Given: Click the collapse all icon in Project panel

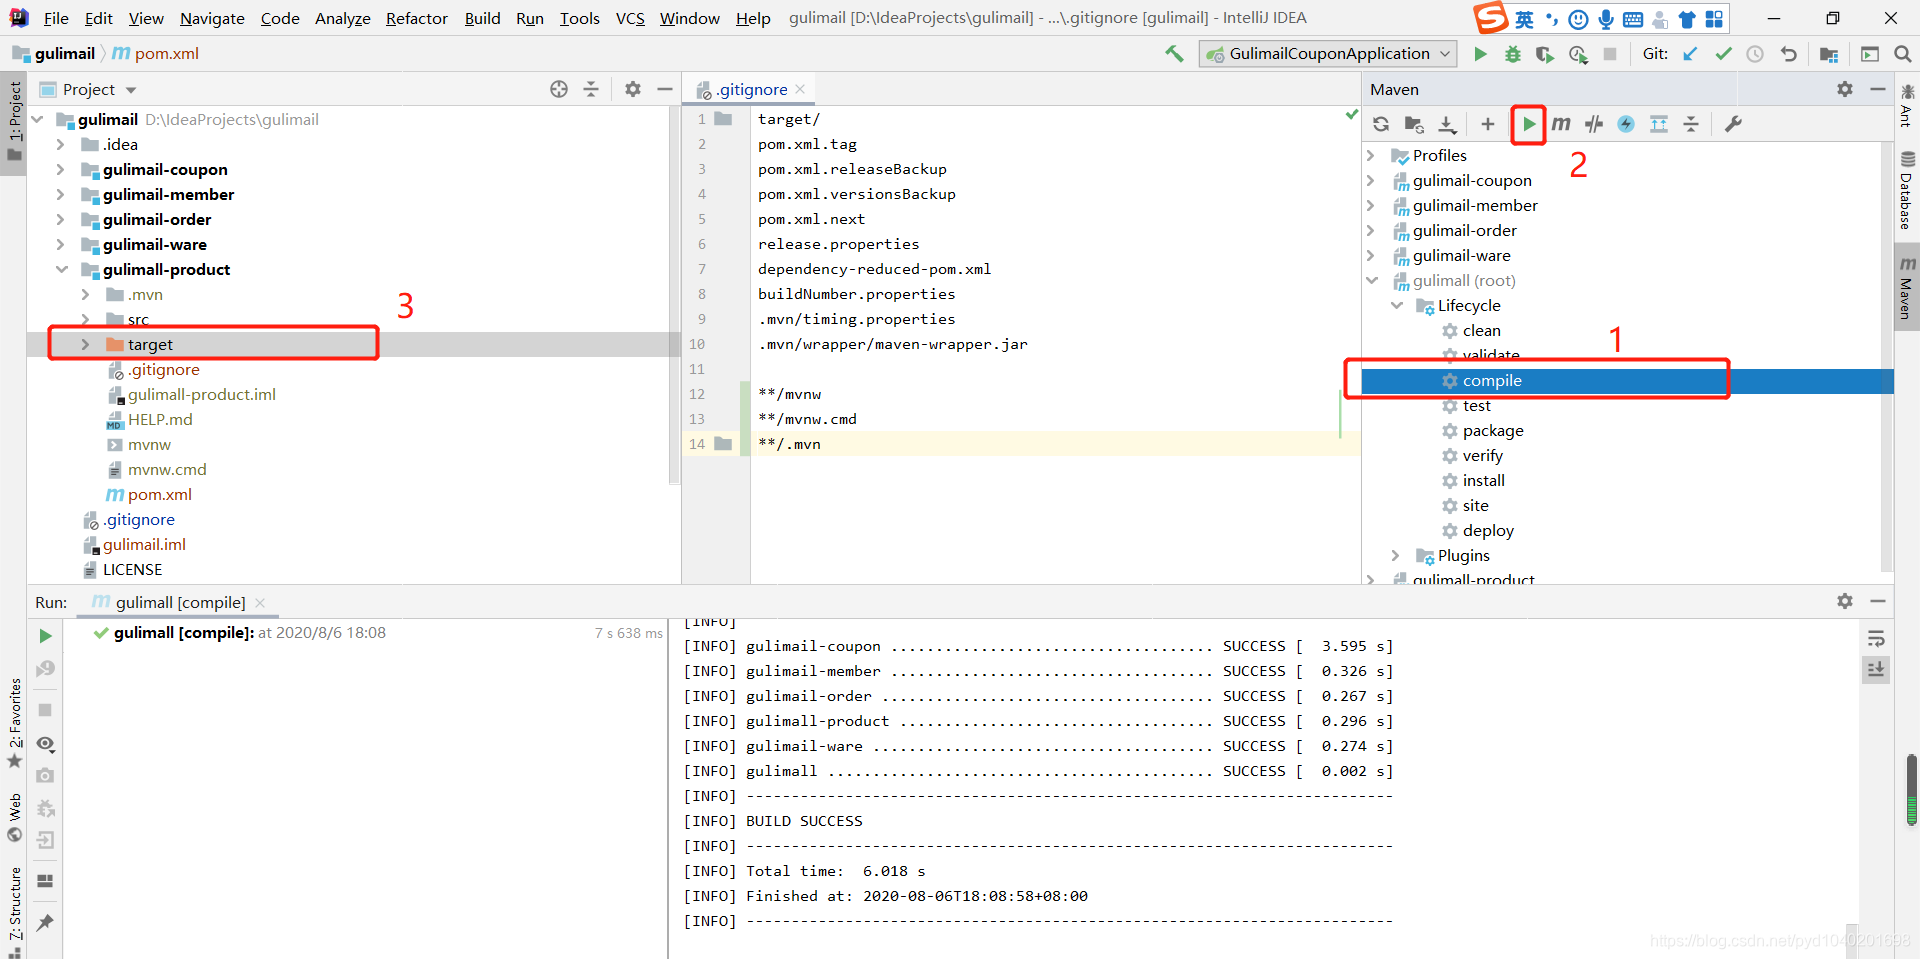Looking at the screenshot, I should point(591,89).
